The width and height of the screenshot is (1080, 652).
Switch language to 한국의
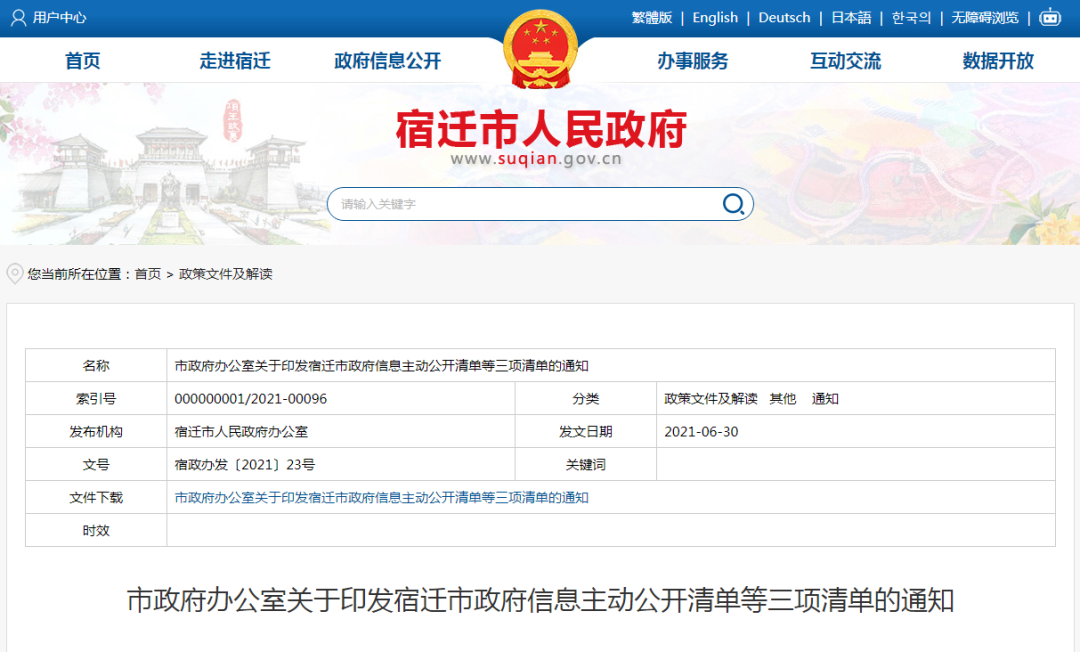[911, 17]
